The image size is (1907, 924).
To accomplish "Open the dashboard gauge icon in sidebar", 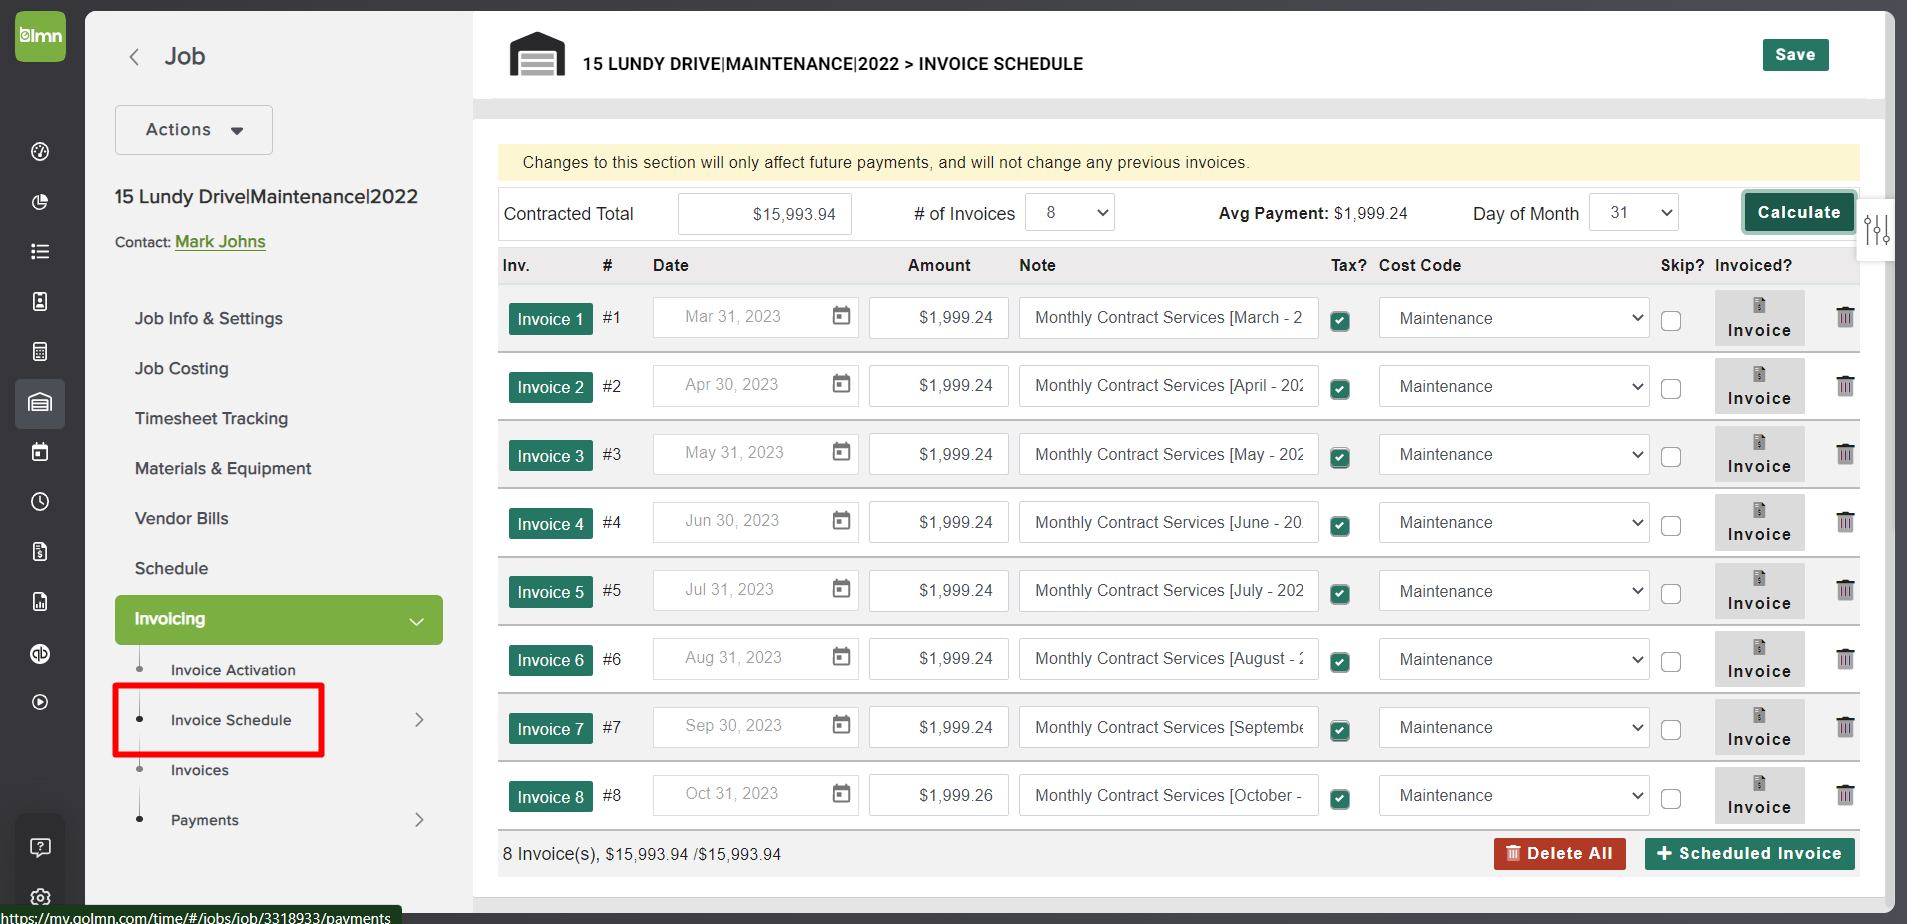I will tap(40, 152).
